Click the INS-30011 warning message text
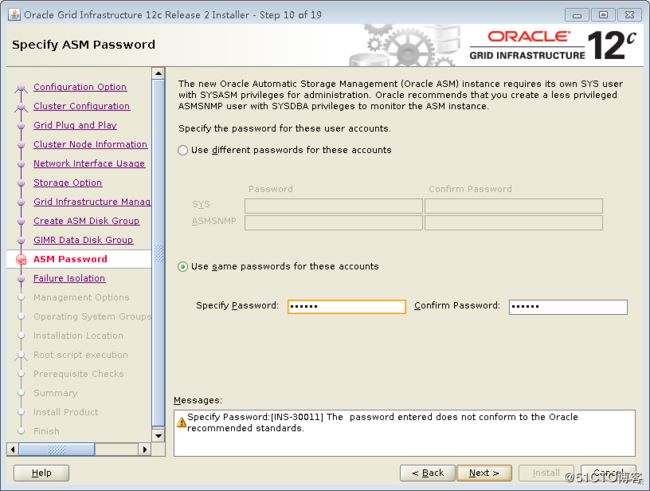The image size is (650, 491). [x=382, y=423]
